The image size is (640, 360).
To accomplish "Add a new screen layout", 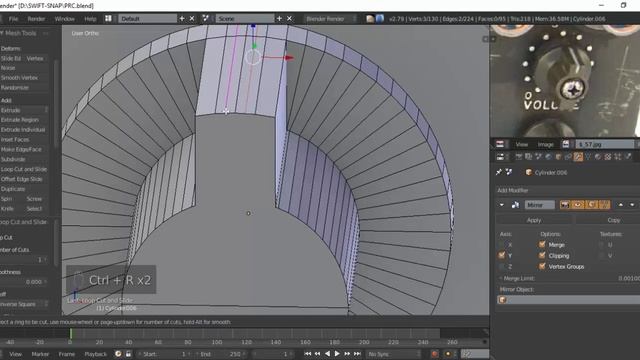I will click(x=182, y=18).
